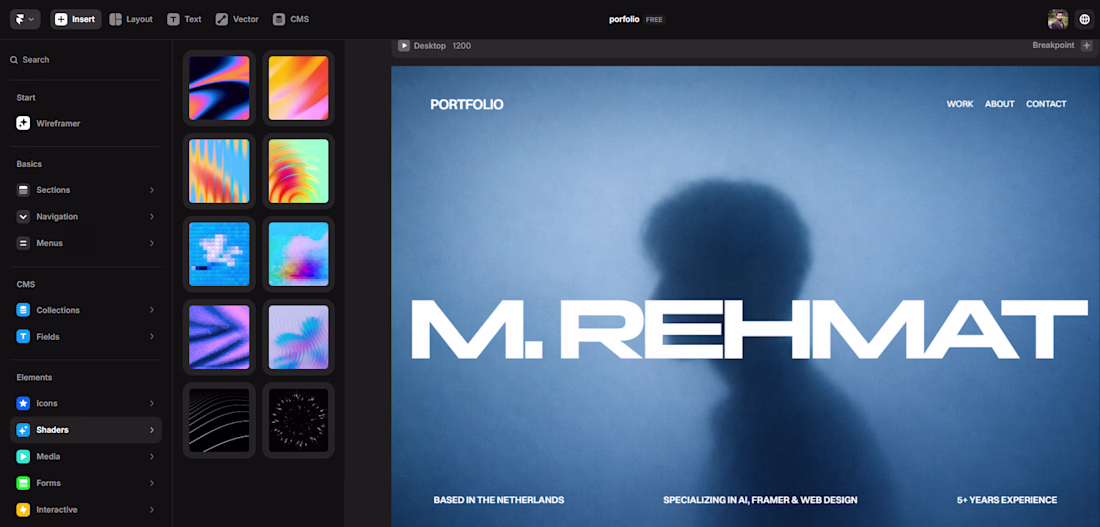Select the blue-pink wave shader thumbnail

pyautogui.click(x=219, y=88)
